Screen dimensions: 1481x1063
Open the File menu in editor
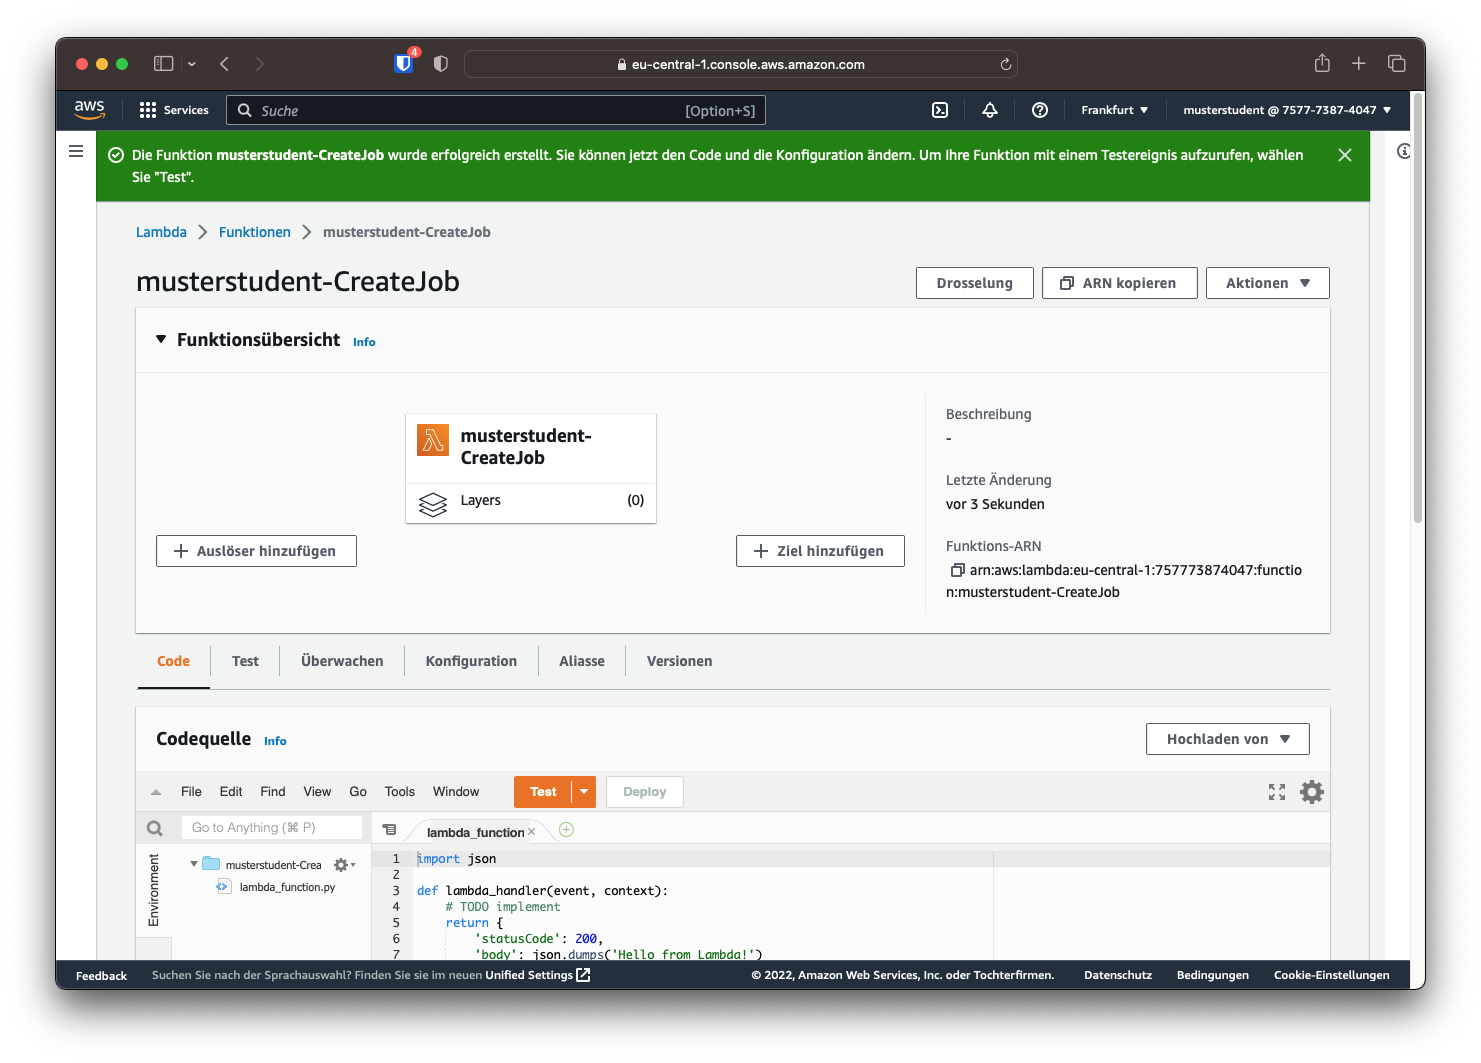[x=191, y=792]
